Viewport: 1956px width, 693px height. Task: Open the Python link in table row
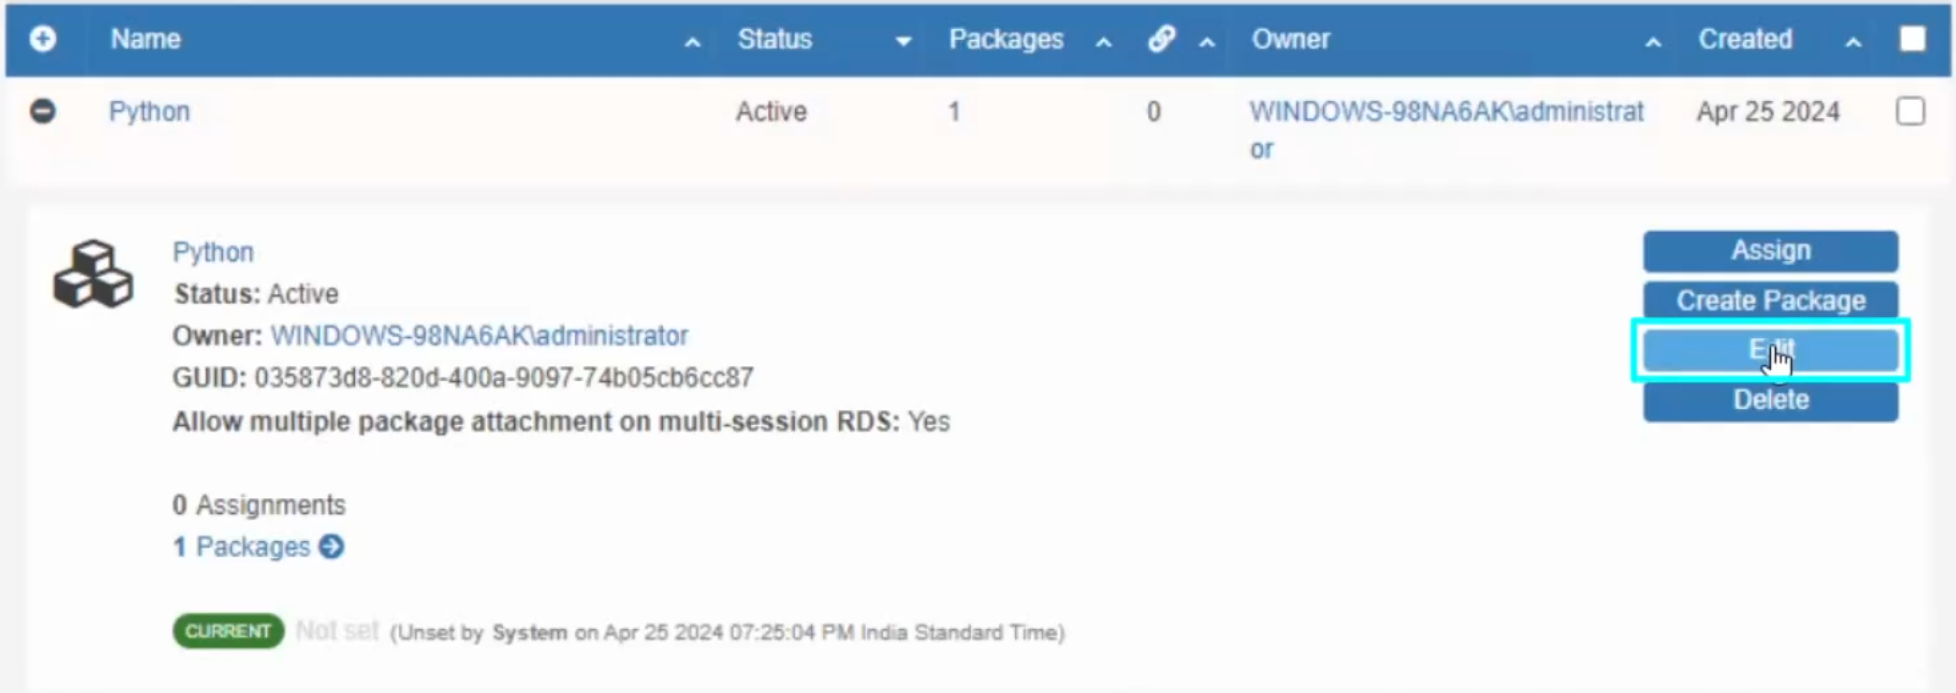pyautogui.click(x=149, y=111)
